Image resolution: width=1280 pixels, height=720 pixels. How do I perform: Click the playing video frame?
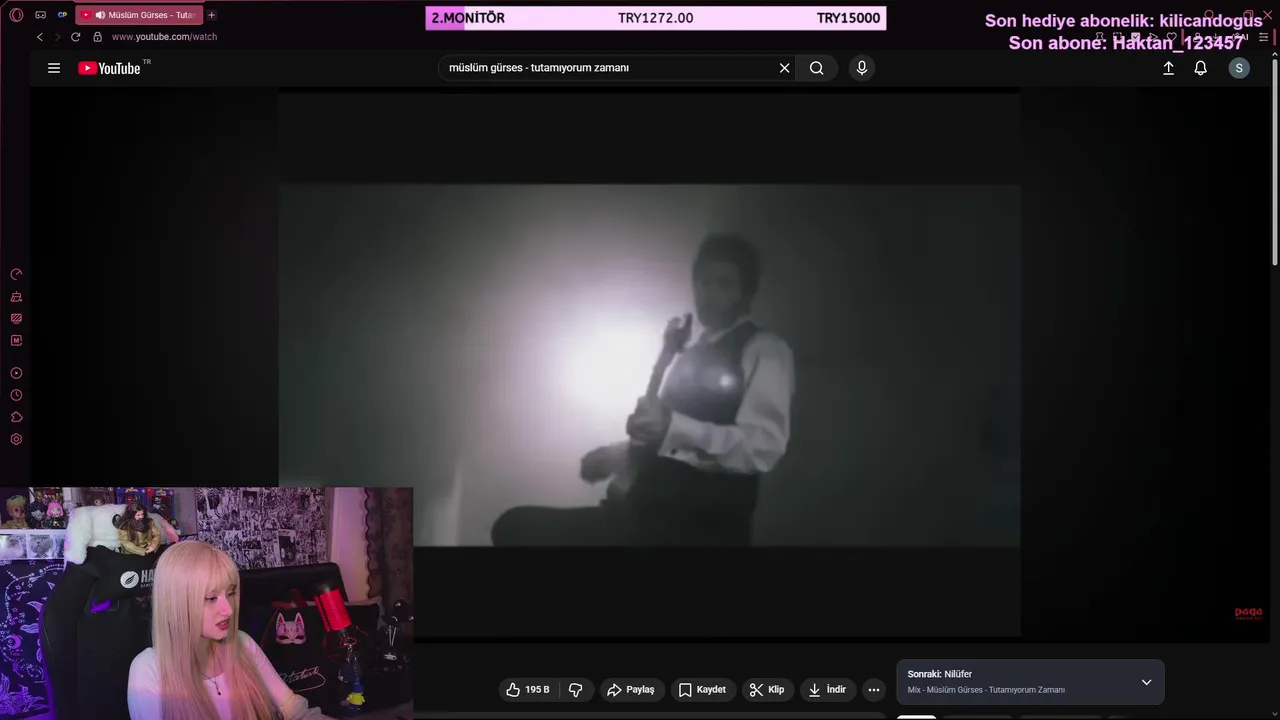click(649, 365)
